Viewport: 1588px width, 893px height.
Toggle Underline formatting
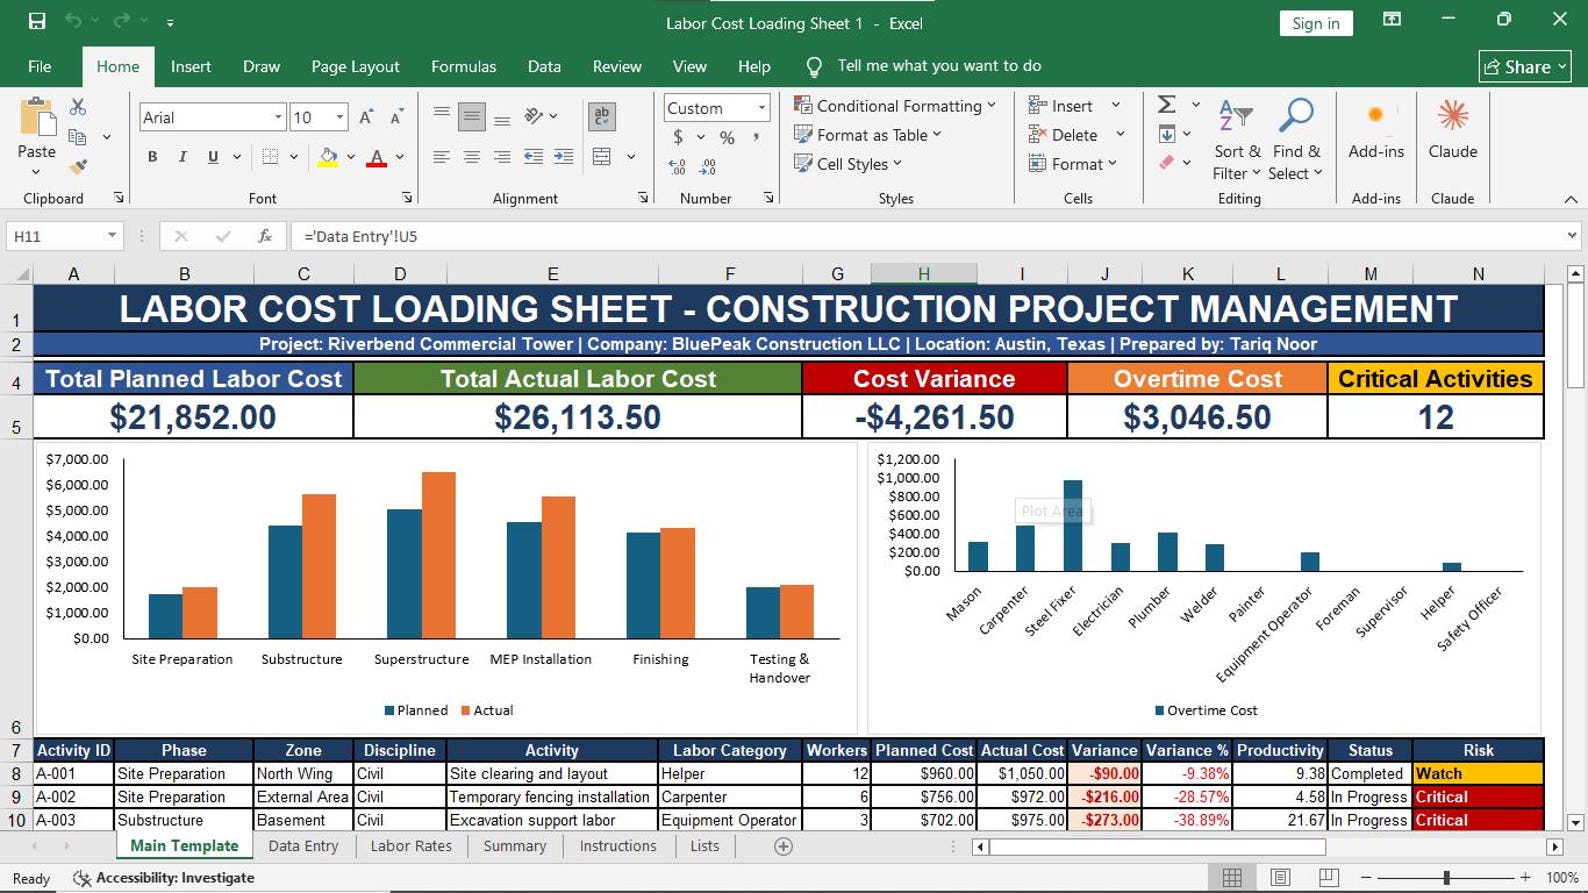[x=213, y=157]
